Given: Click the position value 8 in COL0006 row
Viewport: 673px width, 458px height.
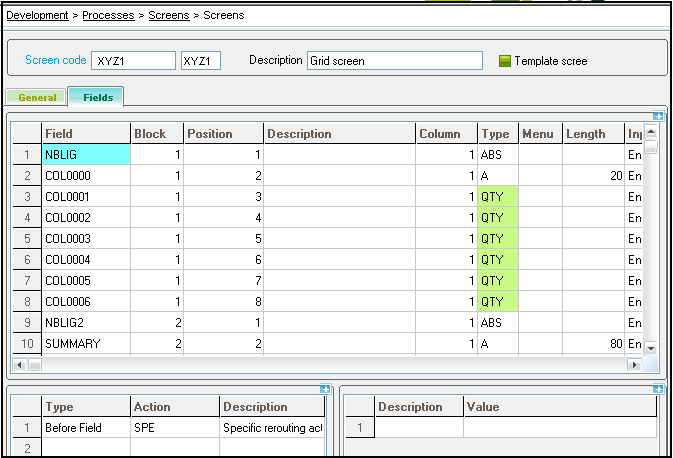Looking at the screenshot, I should click(x=224, y=302).
